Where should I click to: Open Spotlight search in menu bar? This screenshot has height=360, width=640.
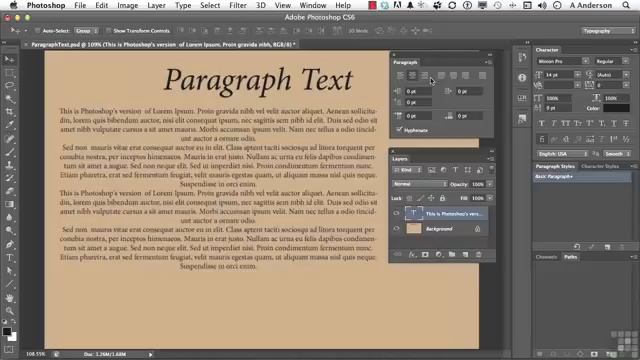[626, 5]
